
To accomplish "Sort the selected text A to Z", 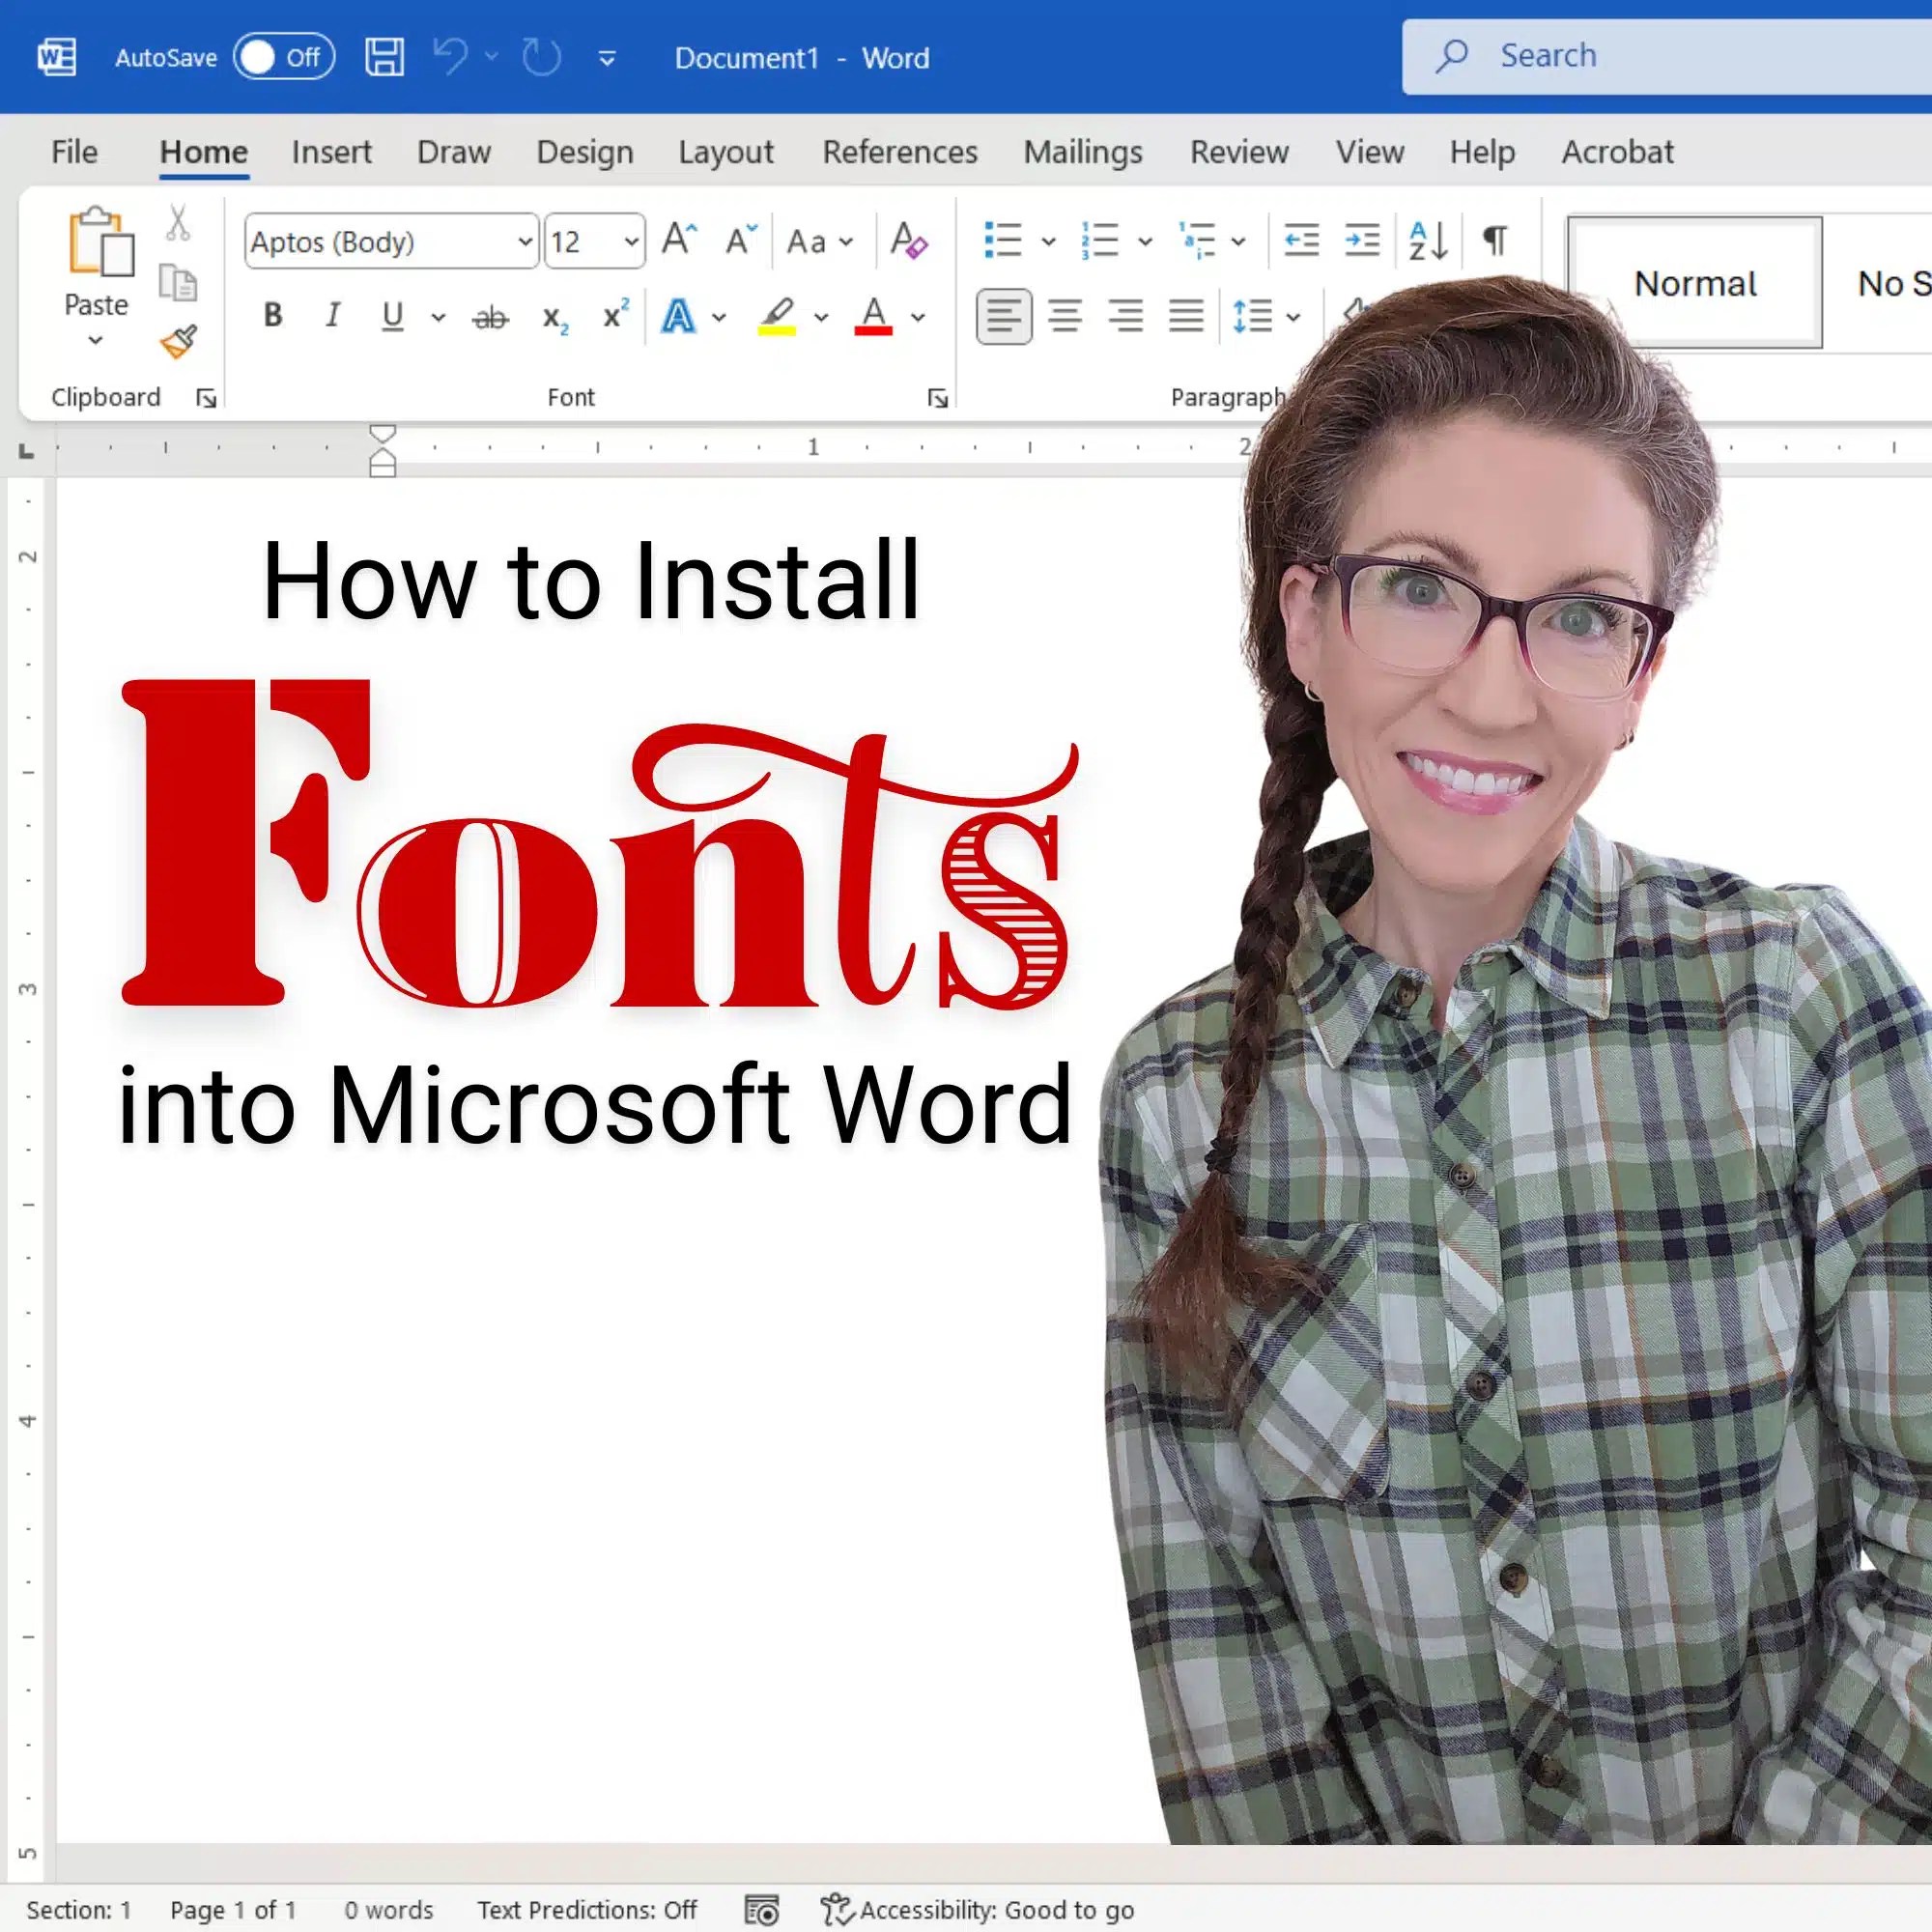I will pyautogui.click(x=1428, y=241).
